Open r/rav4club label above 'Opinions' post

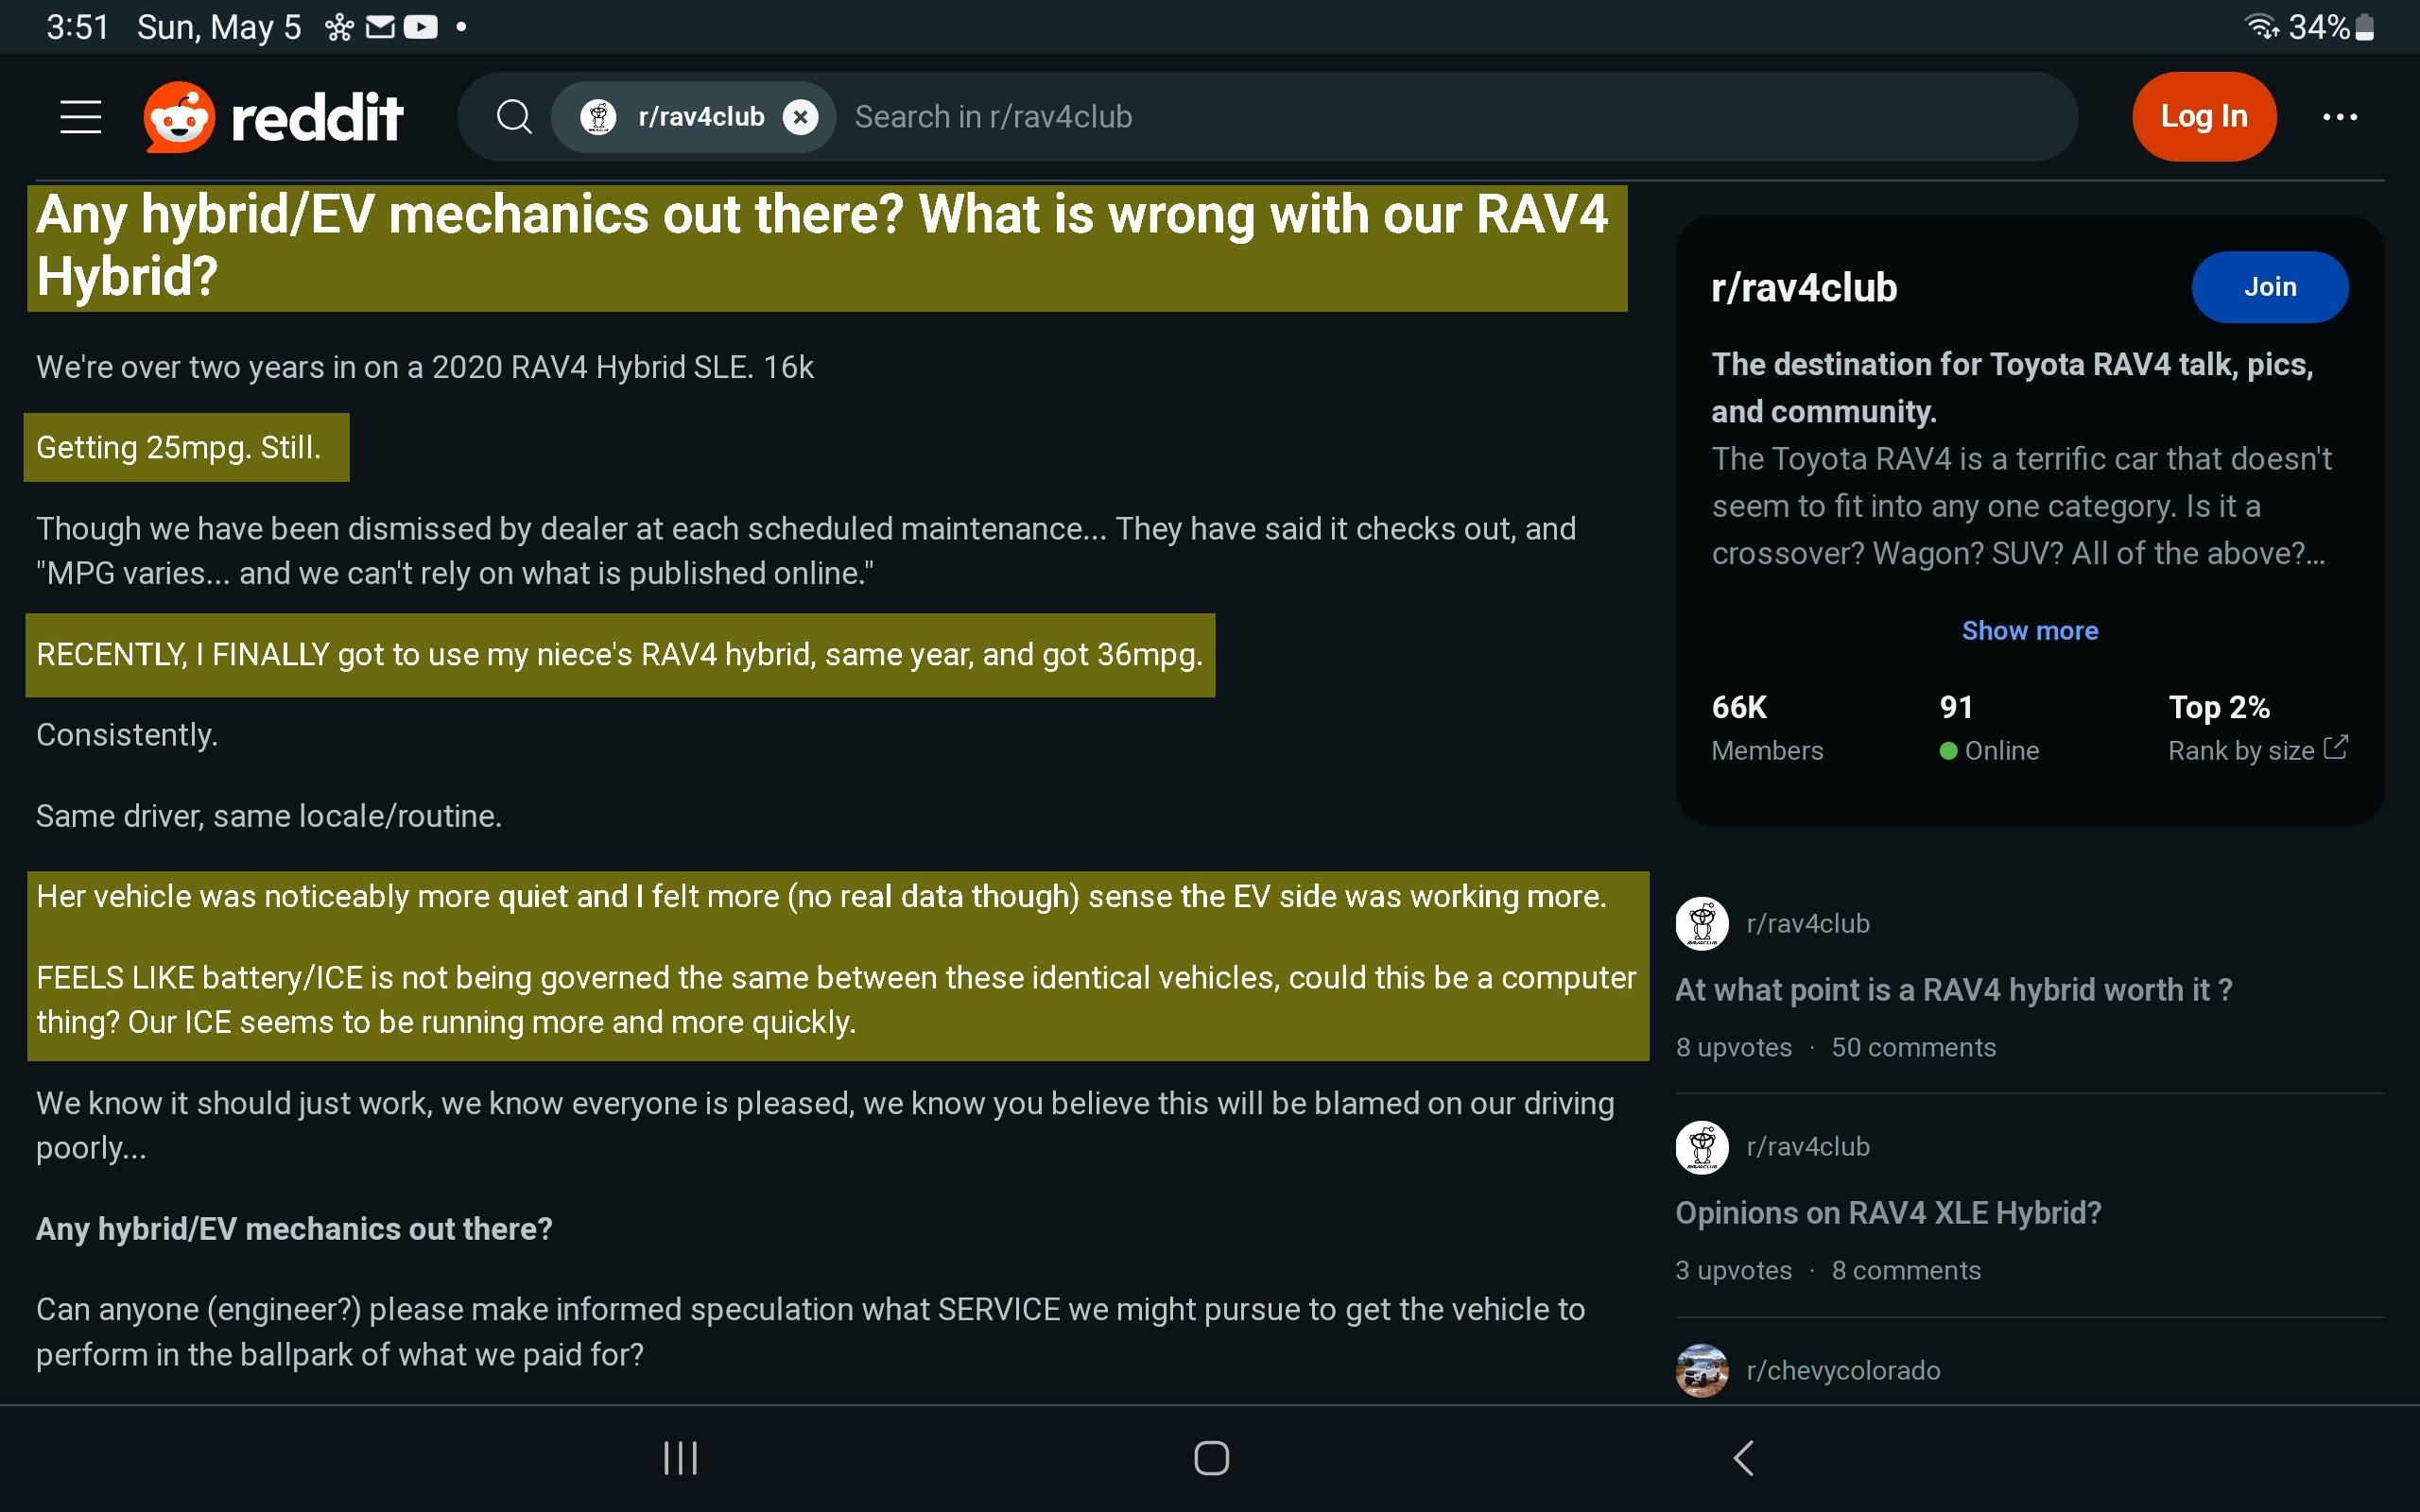pos(1808,1147)
